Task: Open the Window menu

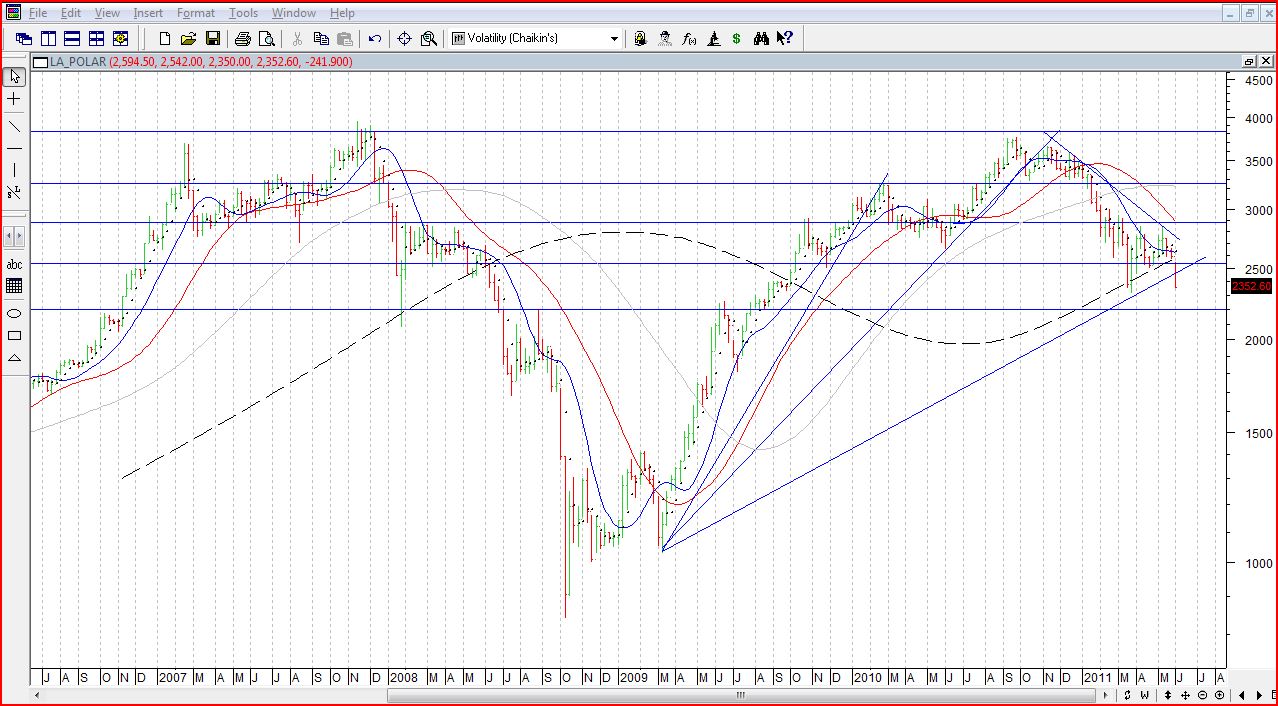Action: point(294,13)
